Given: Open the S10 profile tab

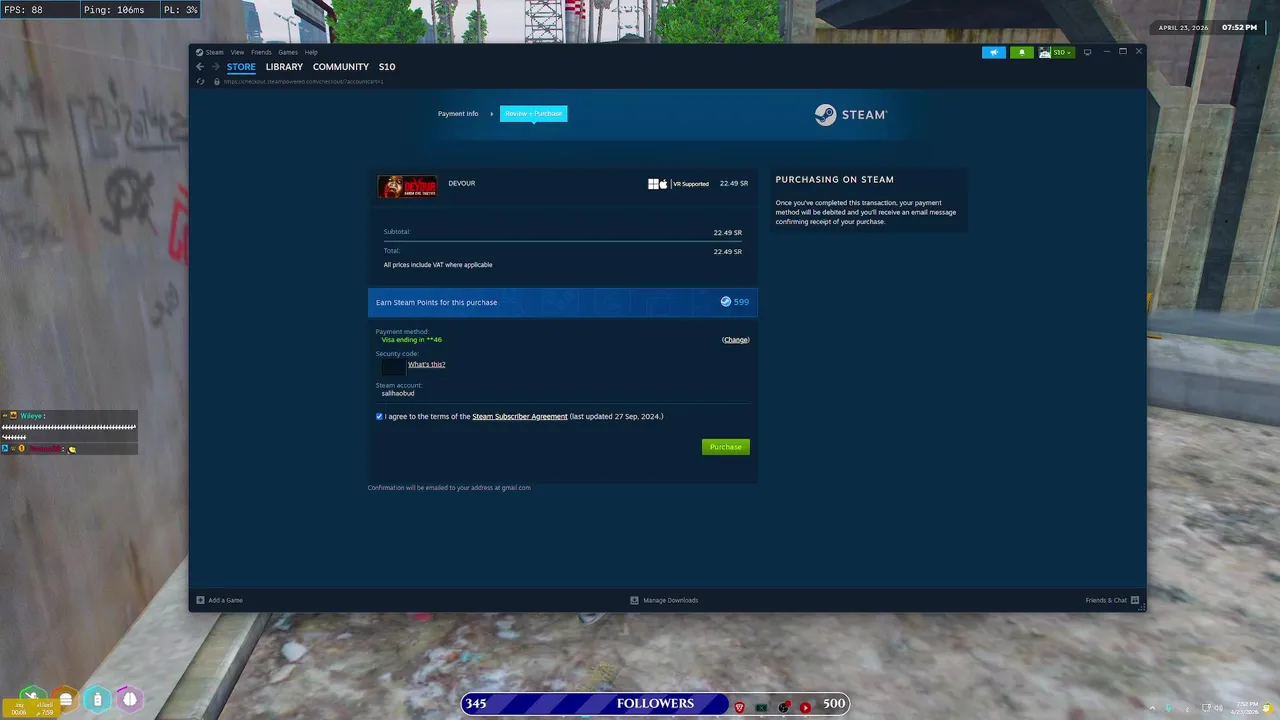Looking at the screenshot, I should tap(387, 67).
